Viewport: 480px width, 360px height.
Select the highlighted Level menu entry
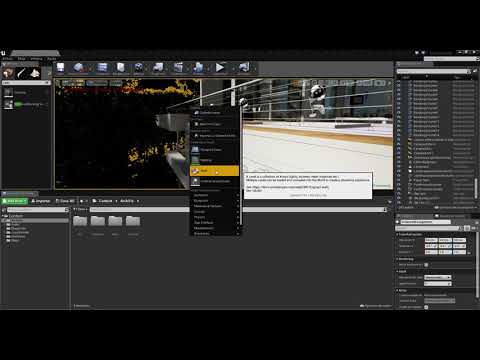click(x=214, y=171)
